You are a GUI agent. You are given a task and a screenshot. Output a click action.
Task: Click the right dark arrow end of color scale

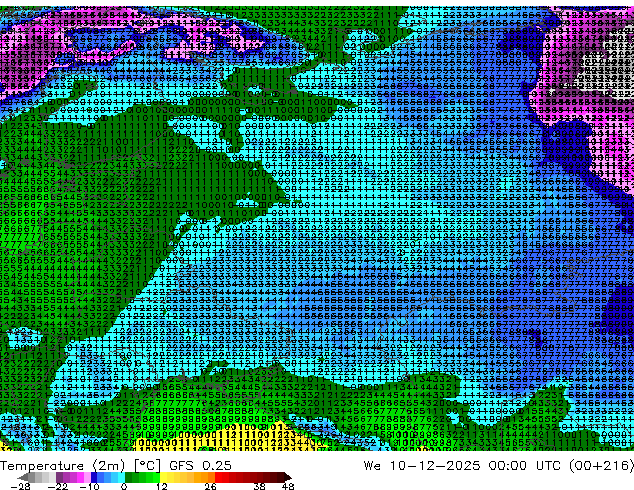pos(287,477)
